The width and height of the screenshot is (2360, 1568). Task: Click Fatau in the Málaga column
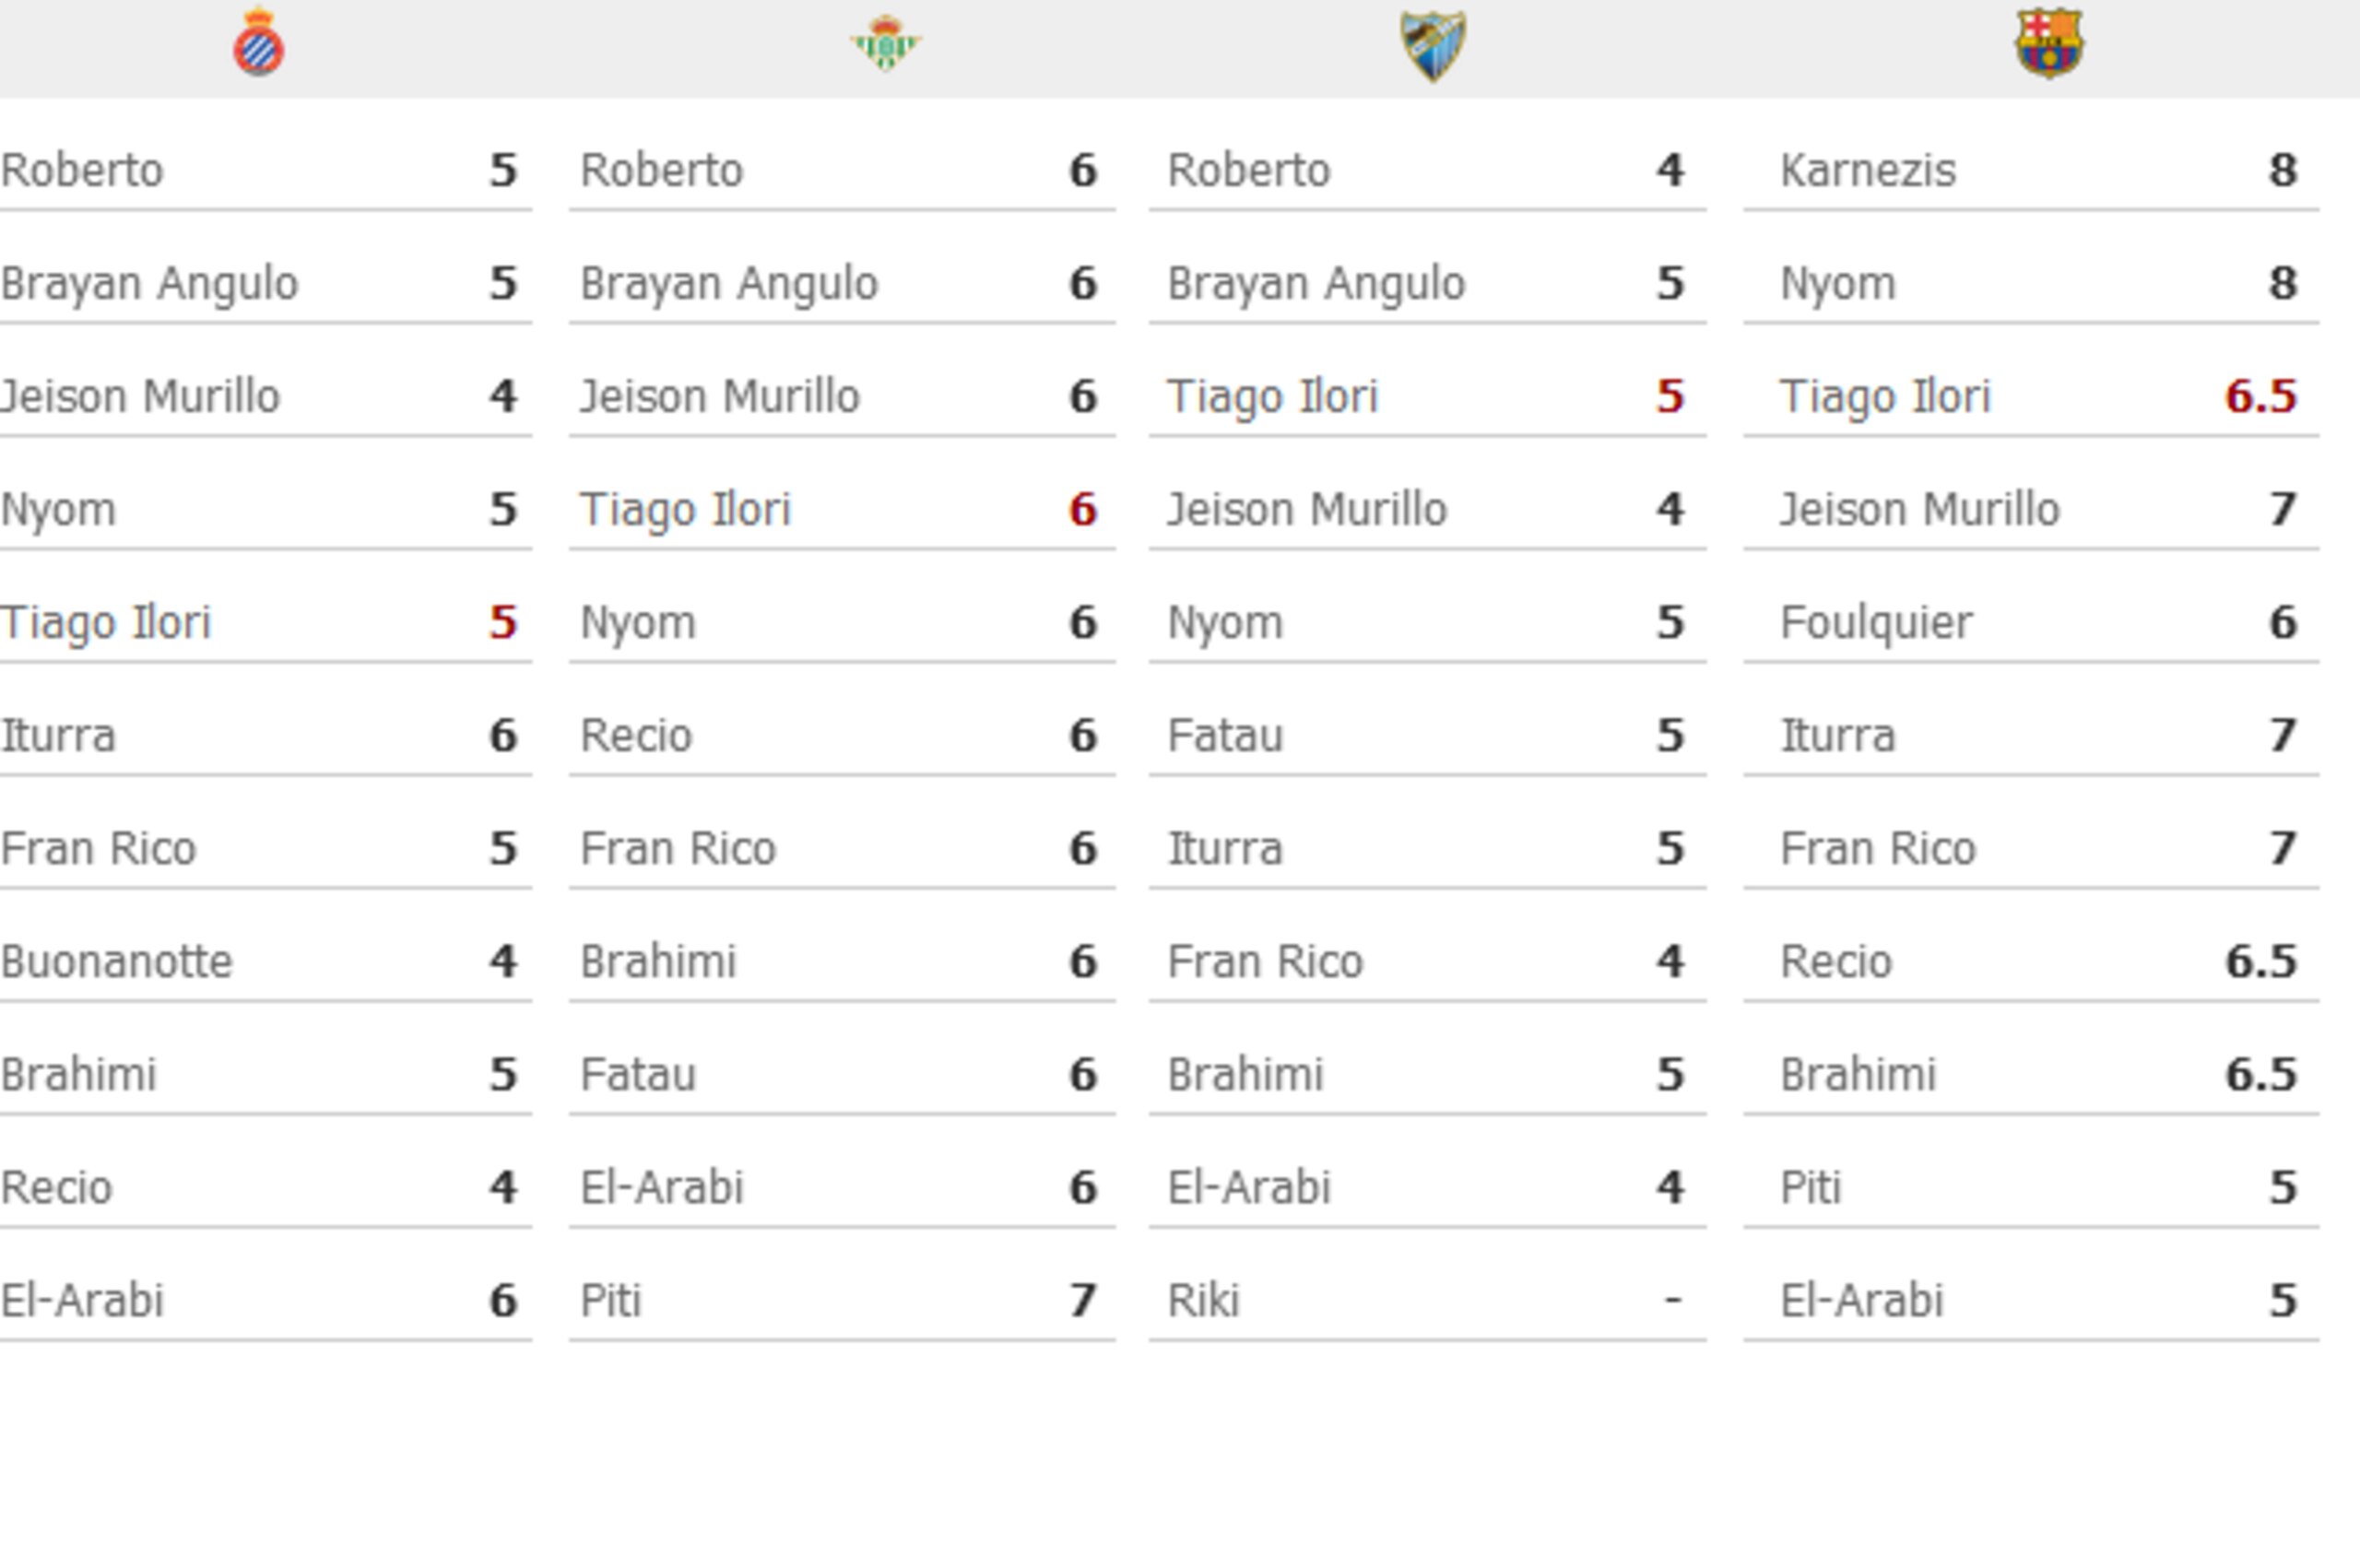(1225, 736)
